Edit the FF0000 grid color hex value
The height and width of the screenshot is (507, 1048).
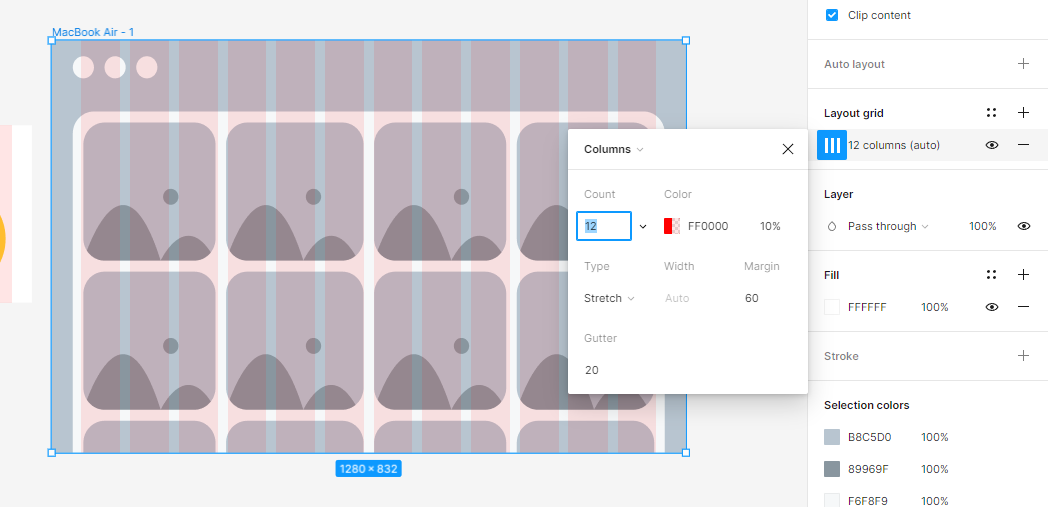coord(708,226)
